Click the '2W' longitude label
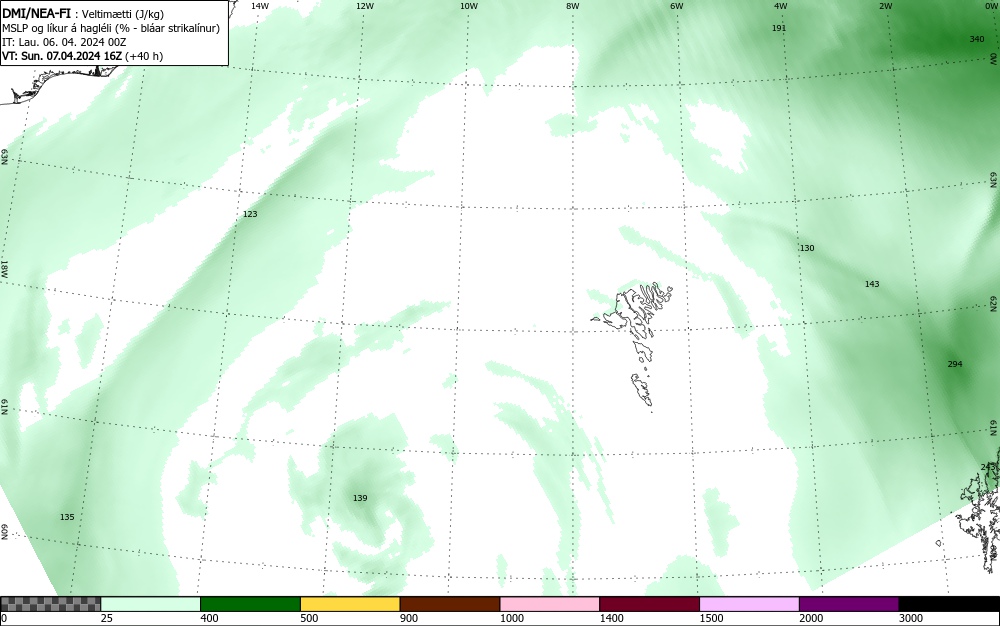 pyautogui.click(x=885, y=6)
